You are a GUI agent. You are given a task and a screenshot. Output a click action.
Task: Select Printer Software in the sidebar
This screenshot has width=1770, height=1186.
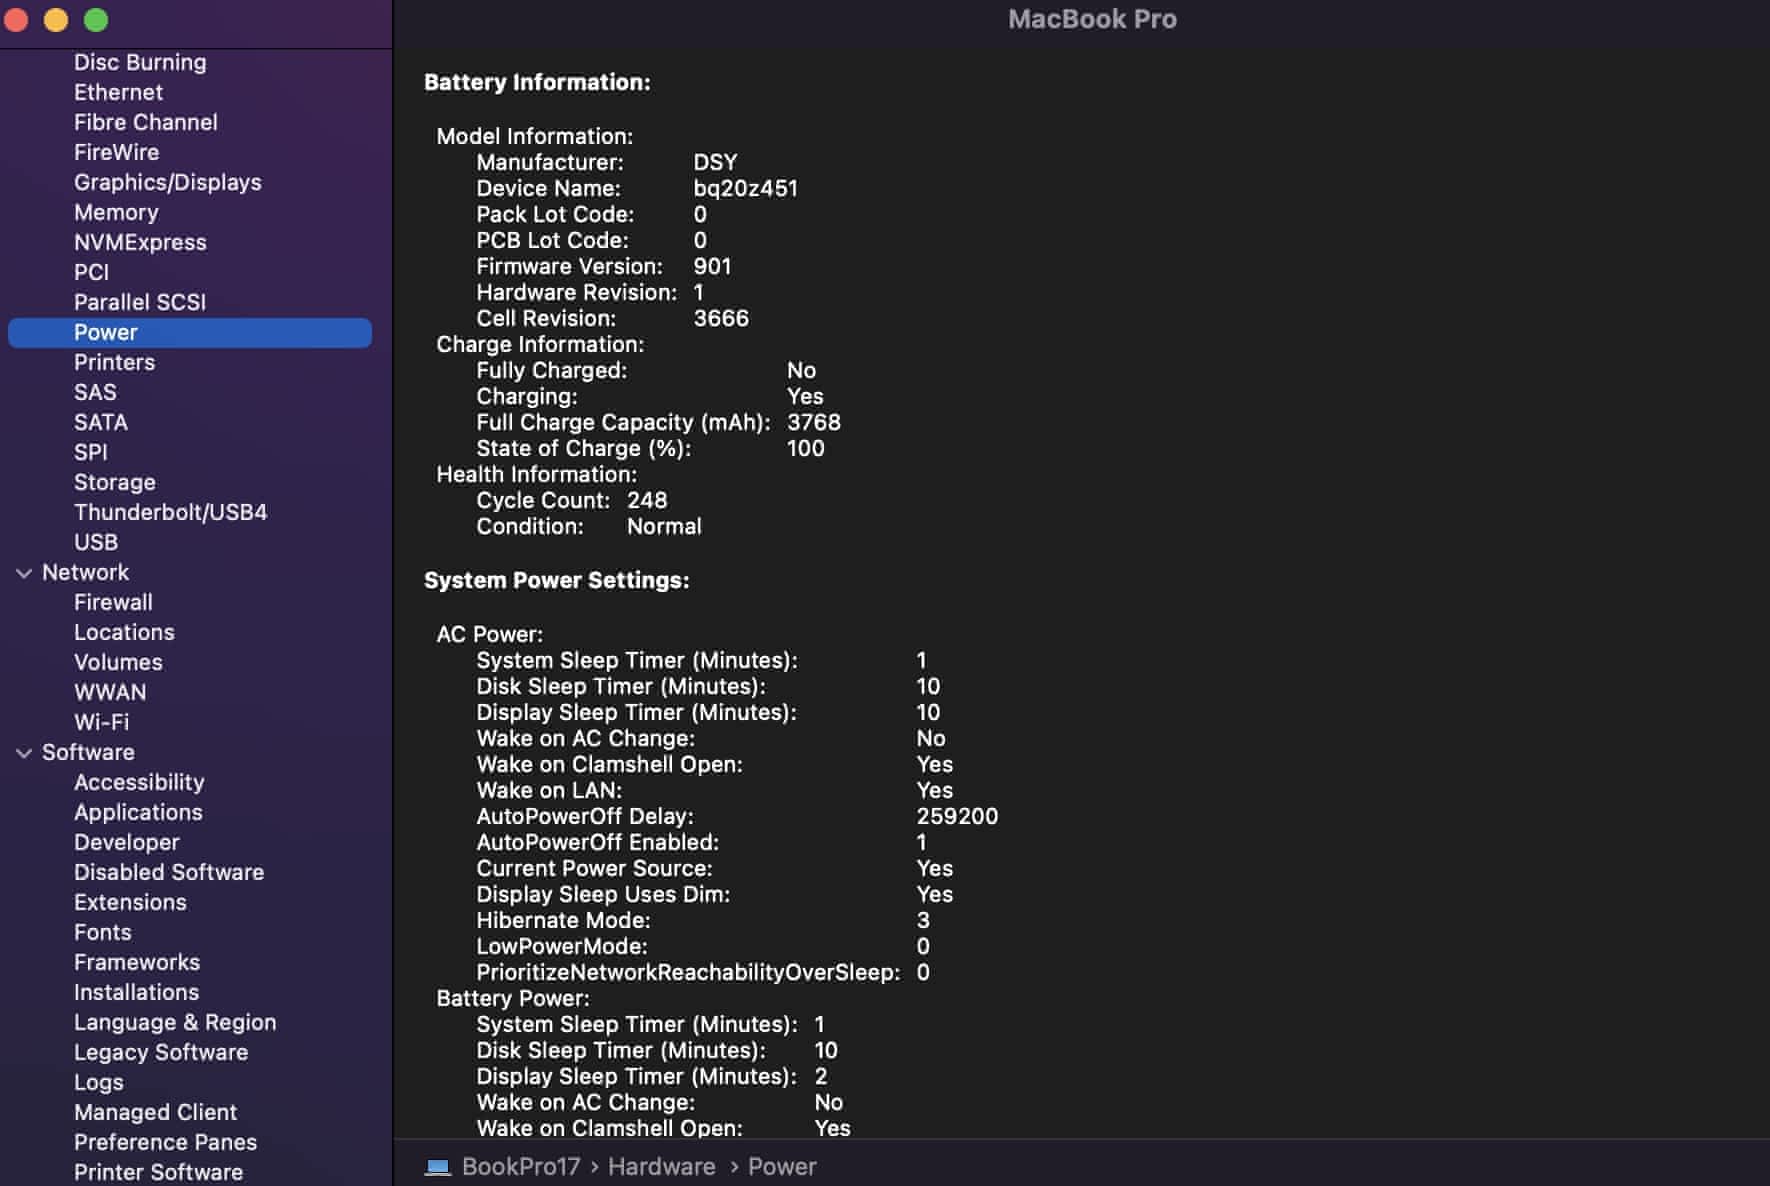click(158, 1172)
